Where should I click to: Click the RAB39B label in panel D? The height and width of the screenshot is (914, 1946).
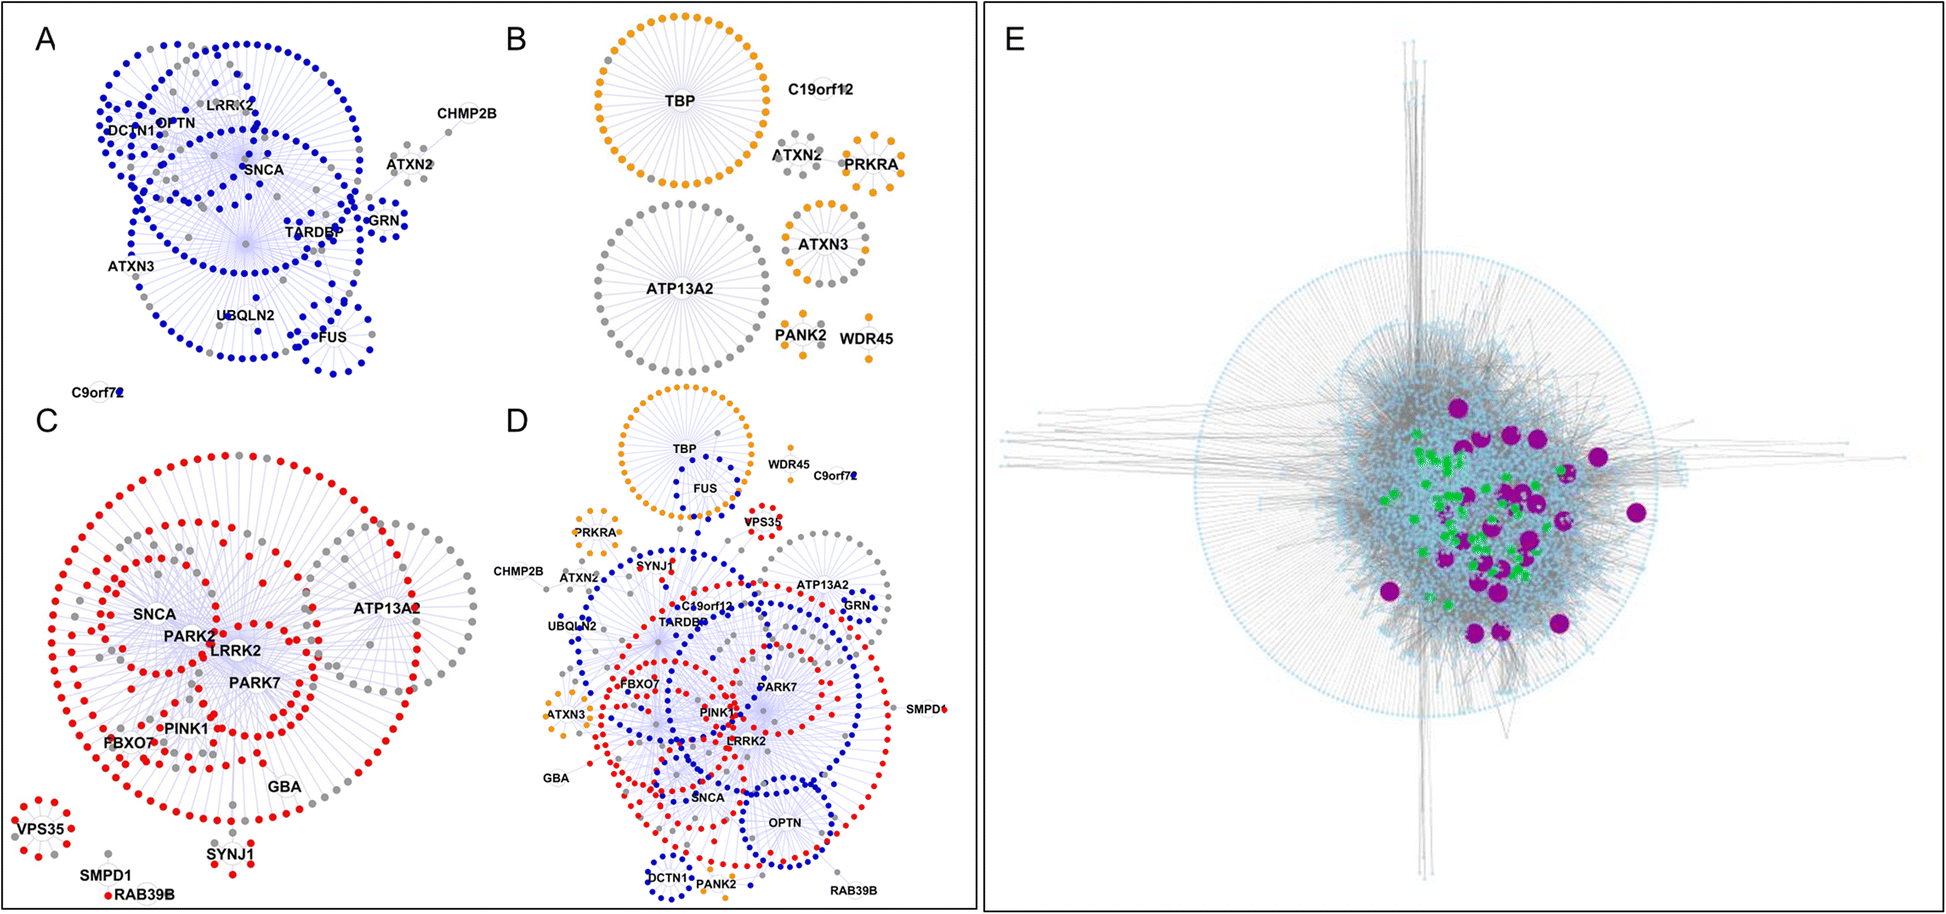point(854,891)
